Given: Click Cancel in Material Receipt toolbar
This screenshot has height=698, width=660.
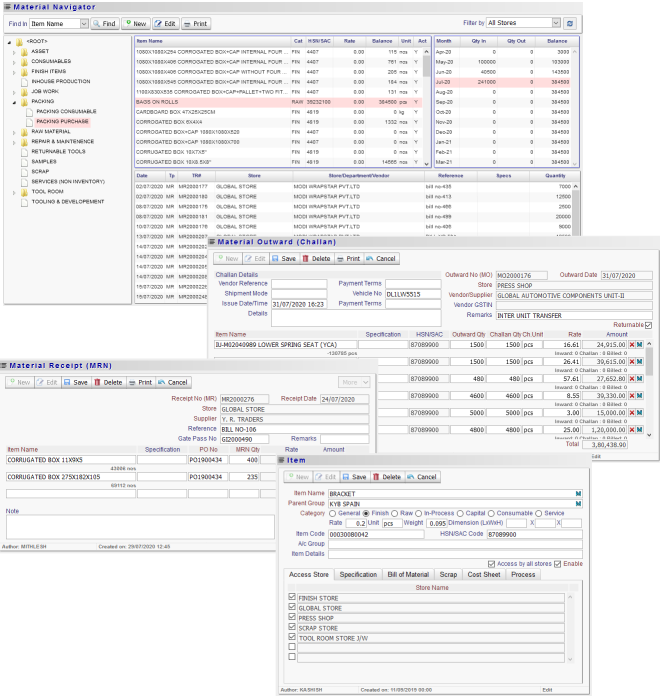Looking at the screenshot, I should [x=172, y=382].
